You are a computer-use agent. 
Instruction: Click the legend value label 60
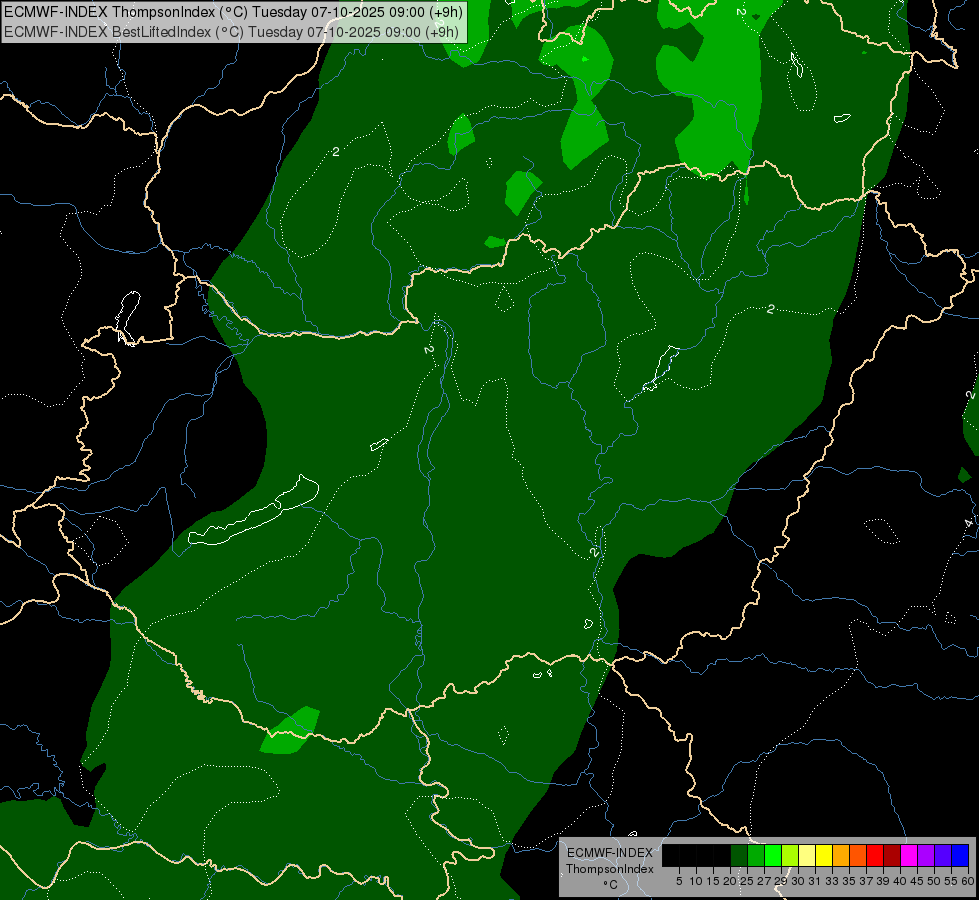(x=968, y=881)
